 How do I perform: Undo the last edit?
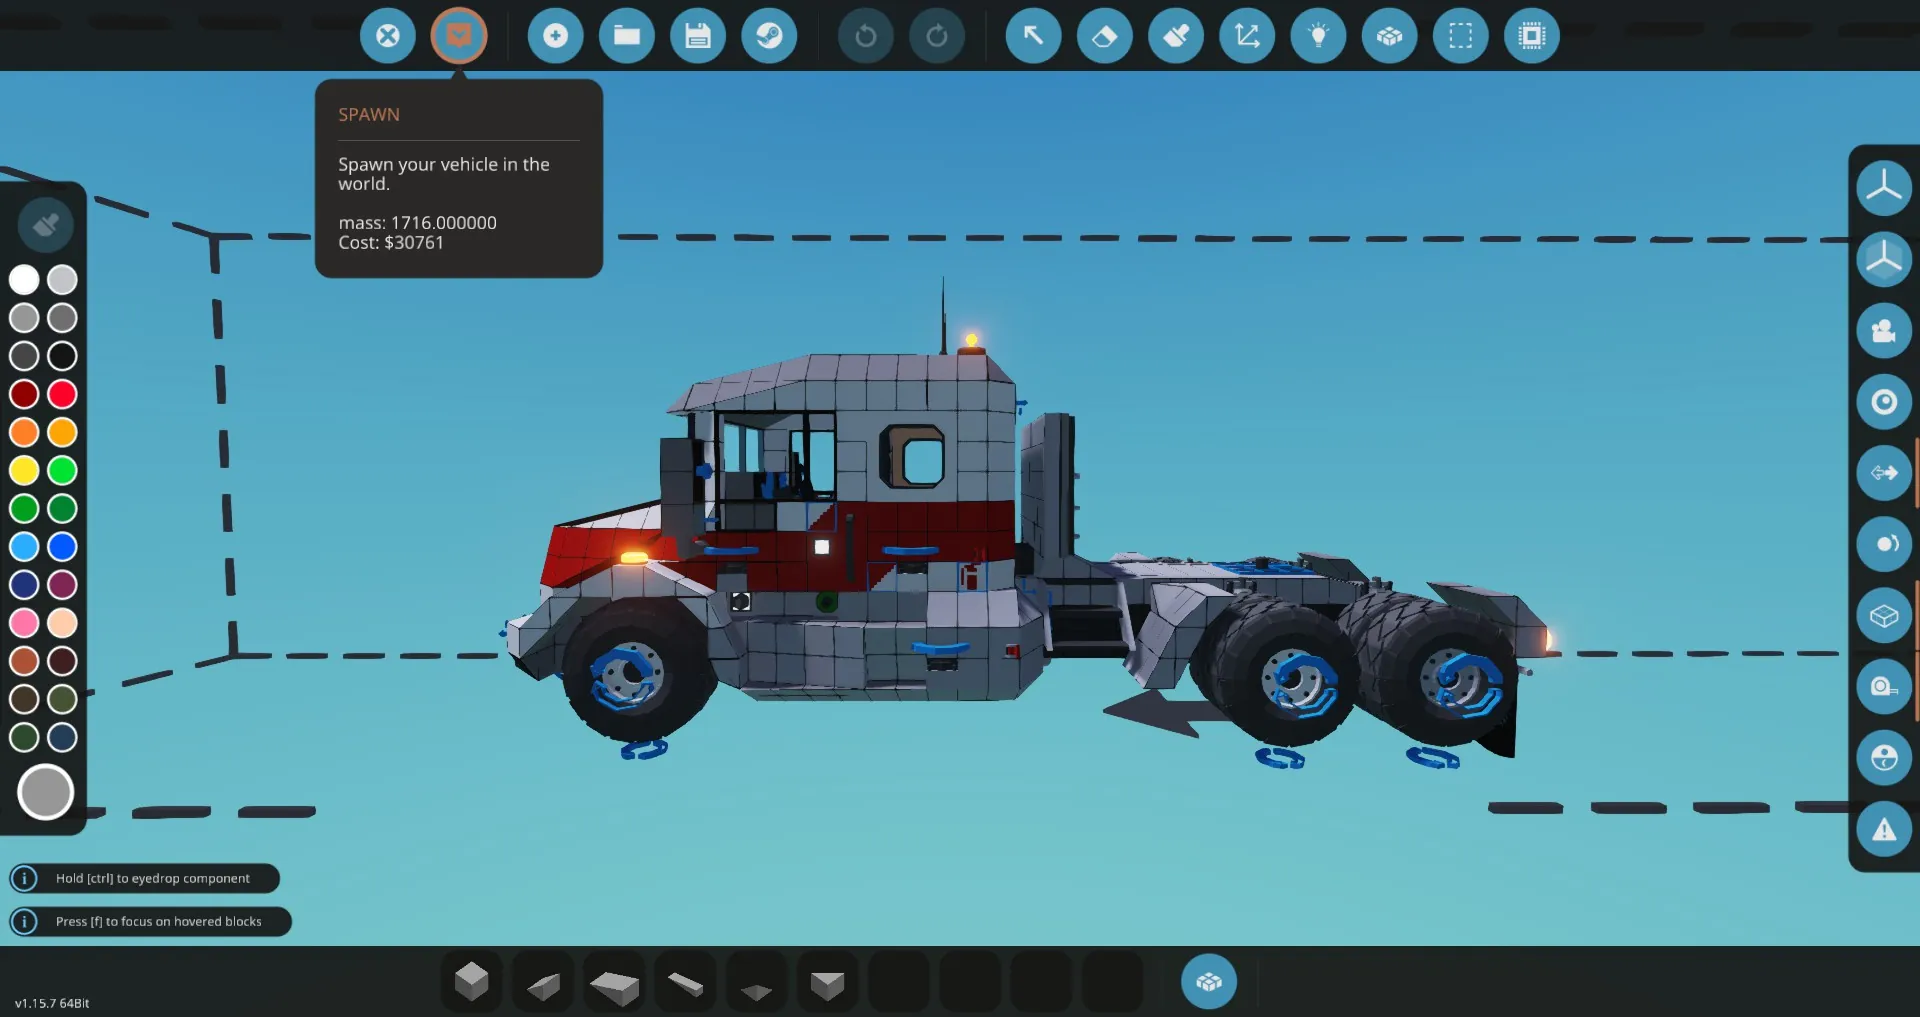866,36
